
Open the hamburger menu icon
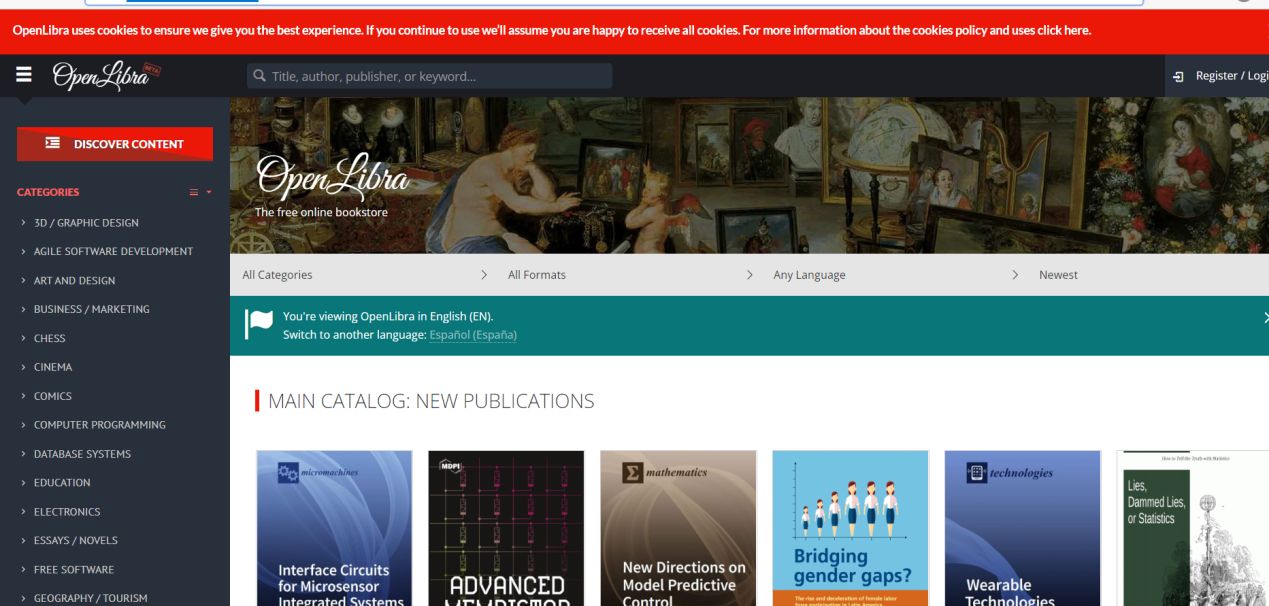pyautogui.click(x=24, y=75)
